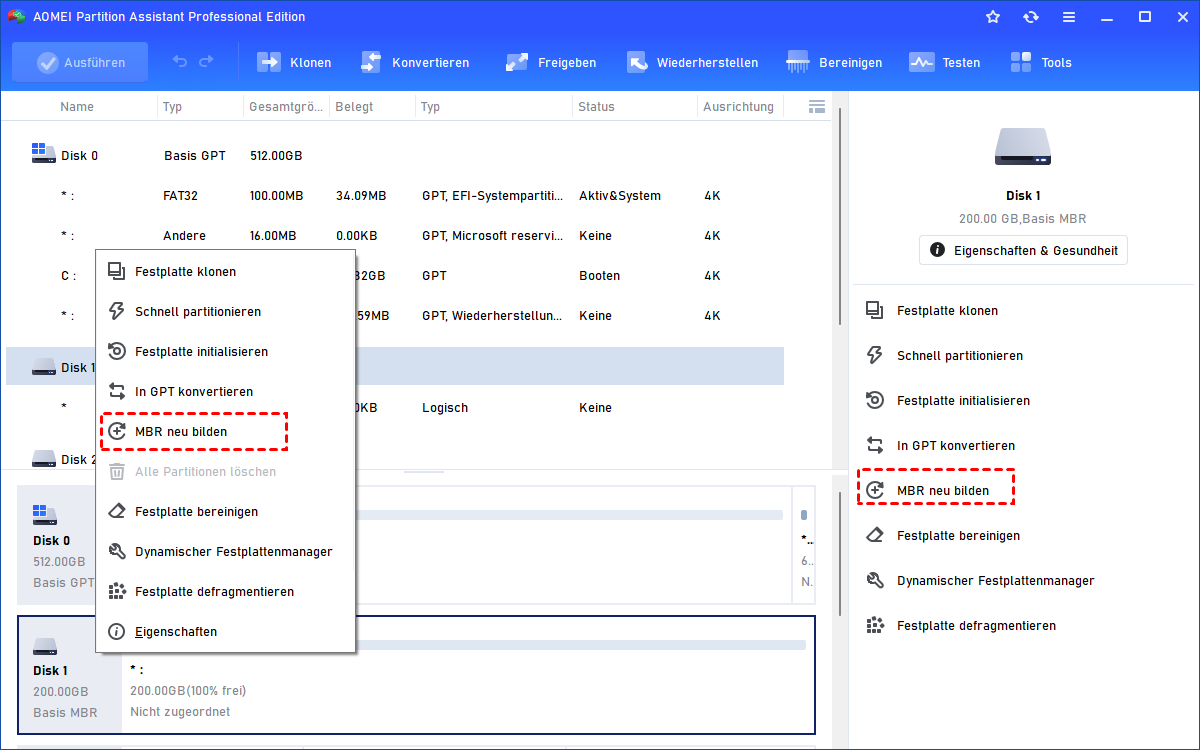The image size is (1200, 750).
Task: Click the redo arrow icon
Action: coord(206,62)
